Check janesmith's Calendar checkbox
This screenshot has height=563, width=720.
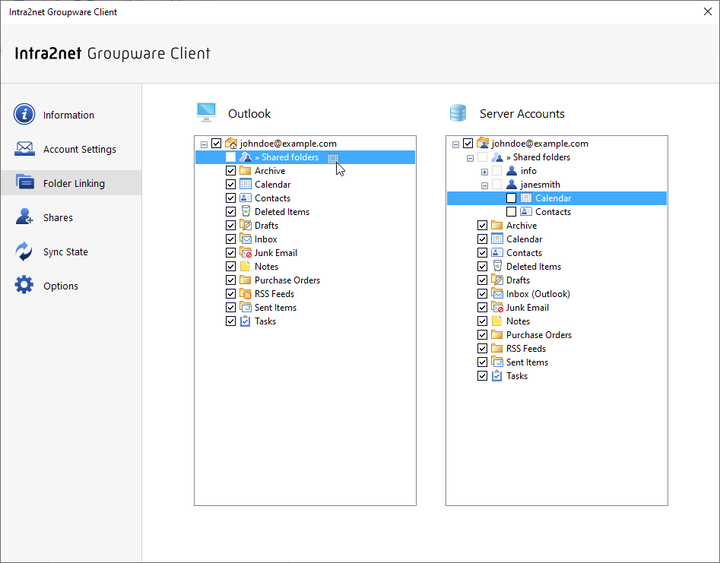[511, 198]
